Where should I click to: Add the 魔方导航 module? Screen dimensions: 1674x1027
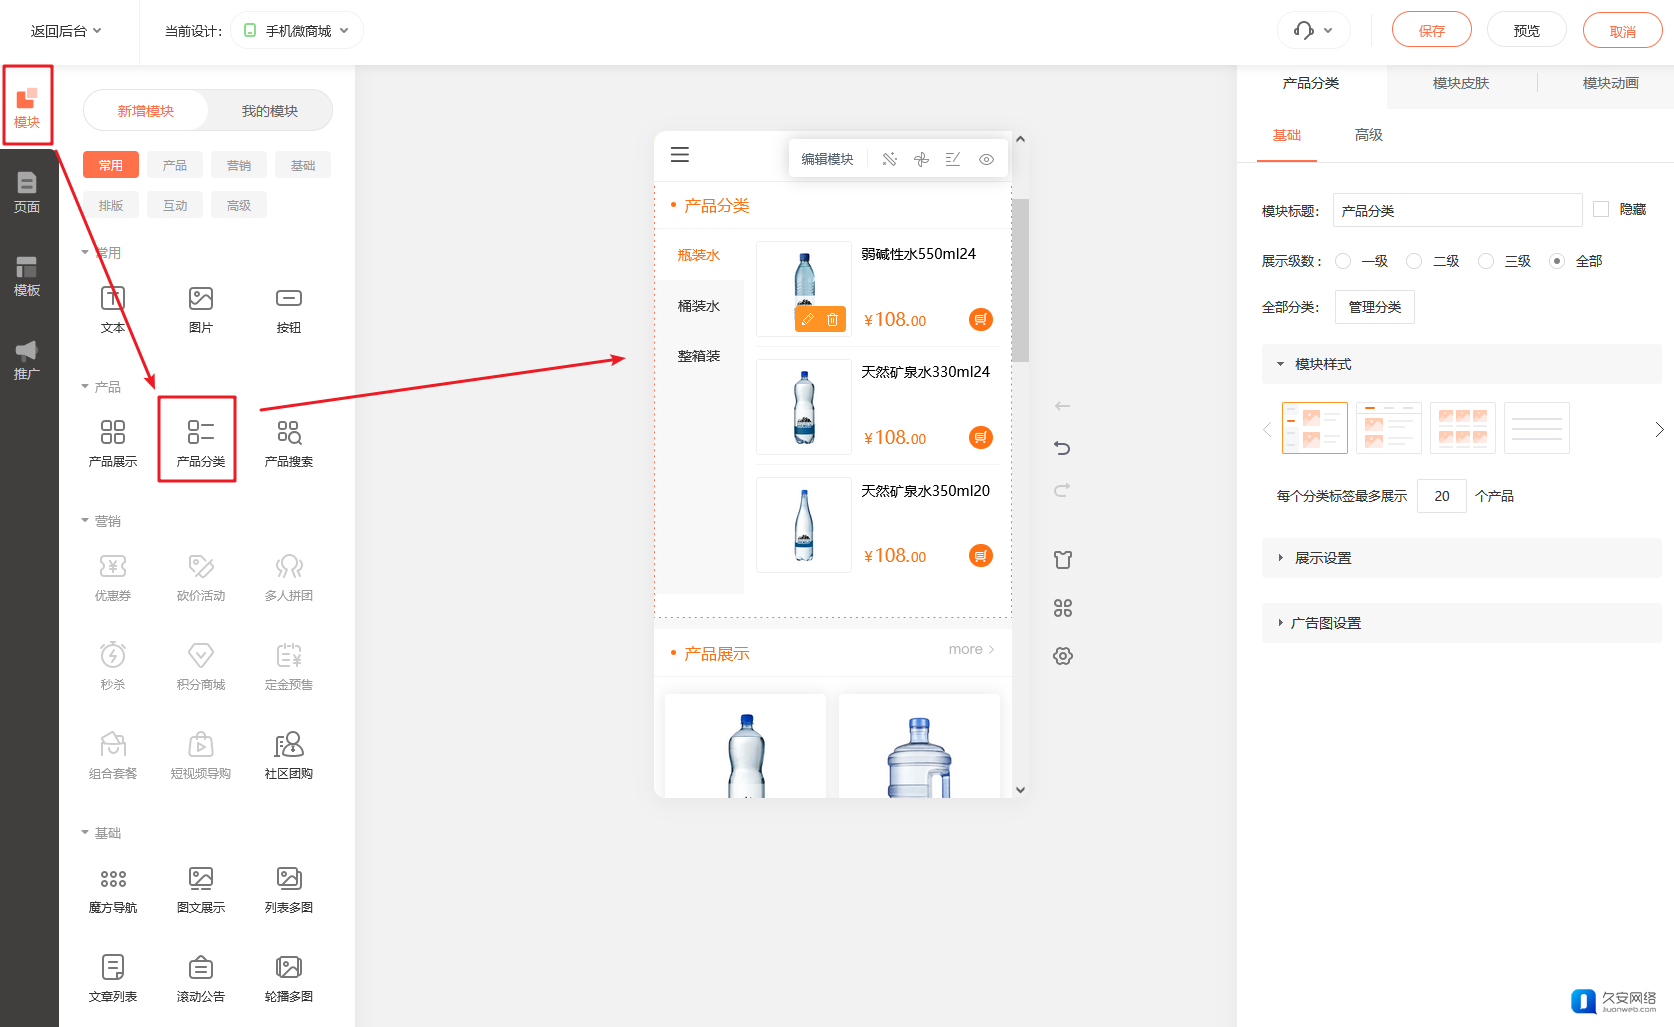click(x=113, y=888)
